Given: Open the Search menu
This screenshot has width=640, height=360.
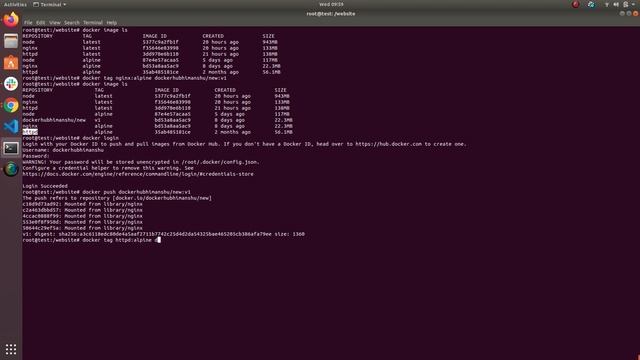Looking at the screenshot, I should tap(72, 23).
